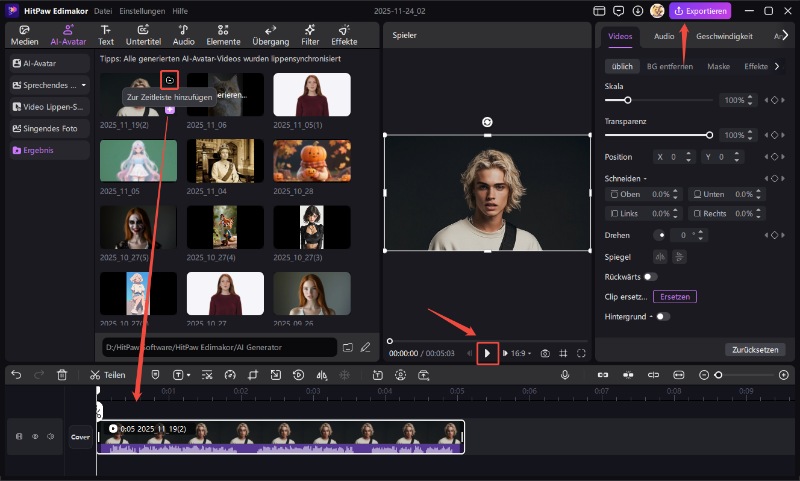Click the Exportieren button
The width and height of the screenshot is (800, 481).
click(x=700, y=11)
